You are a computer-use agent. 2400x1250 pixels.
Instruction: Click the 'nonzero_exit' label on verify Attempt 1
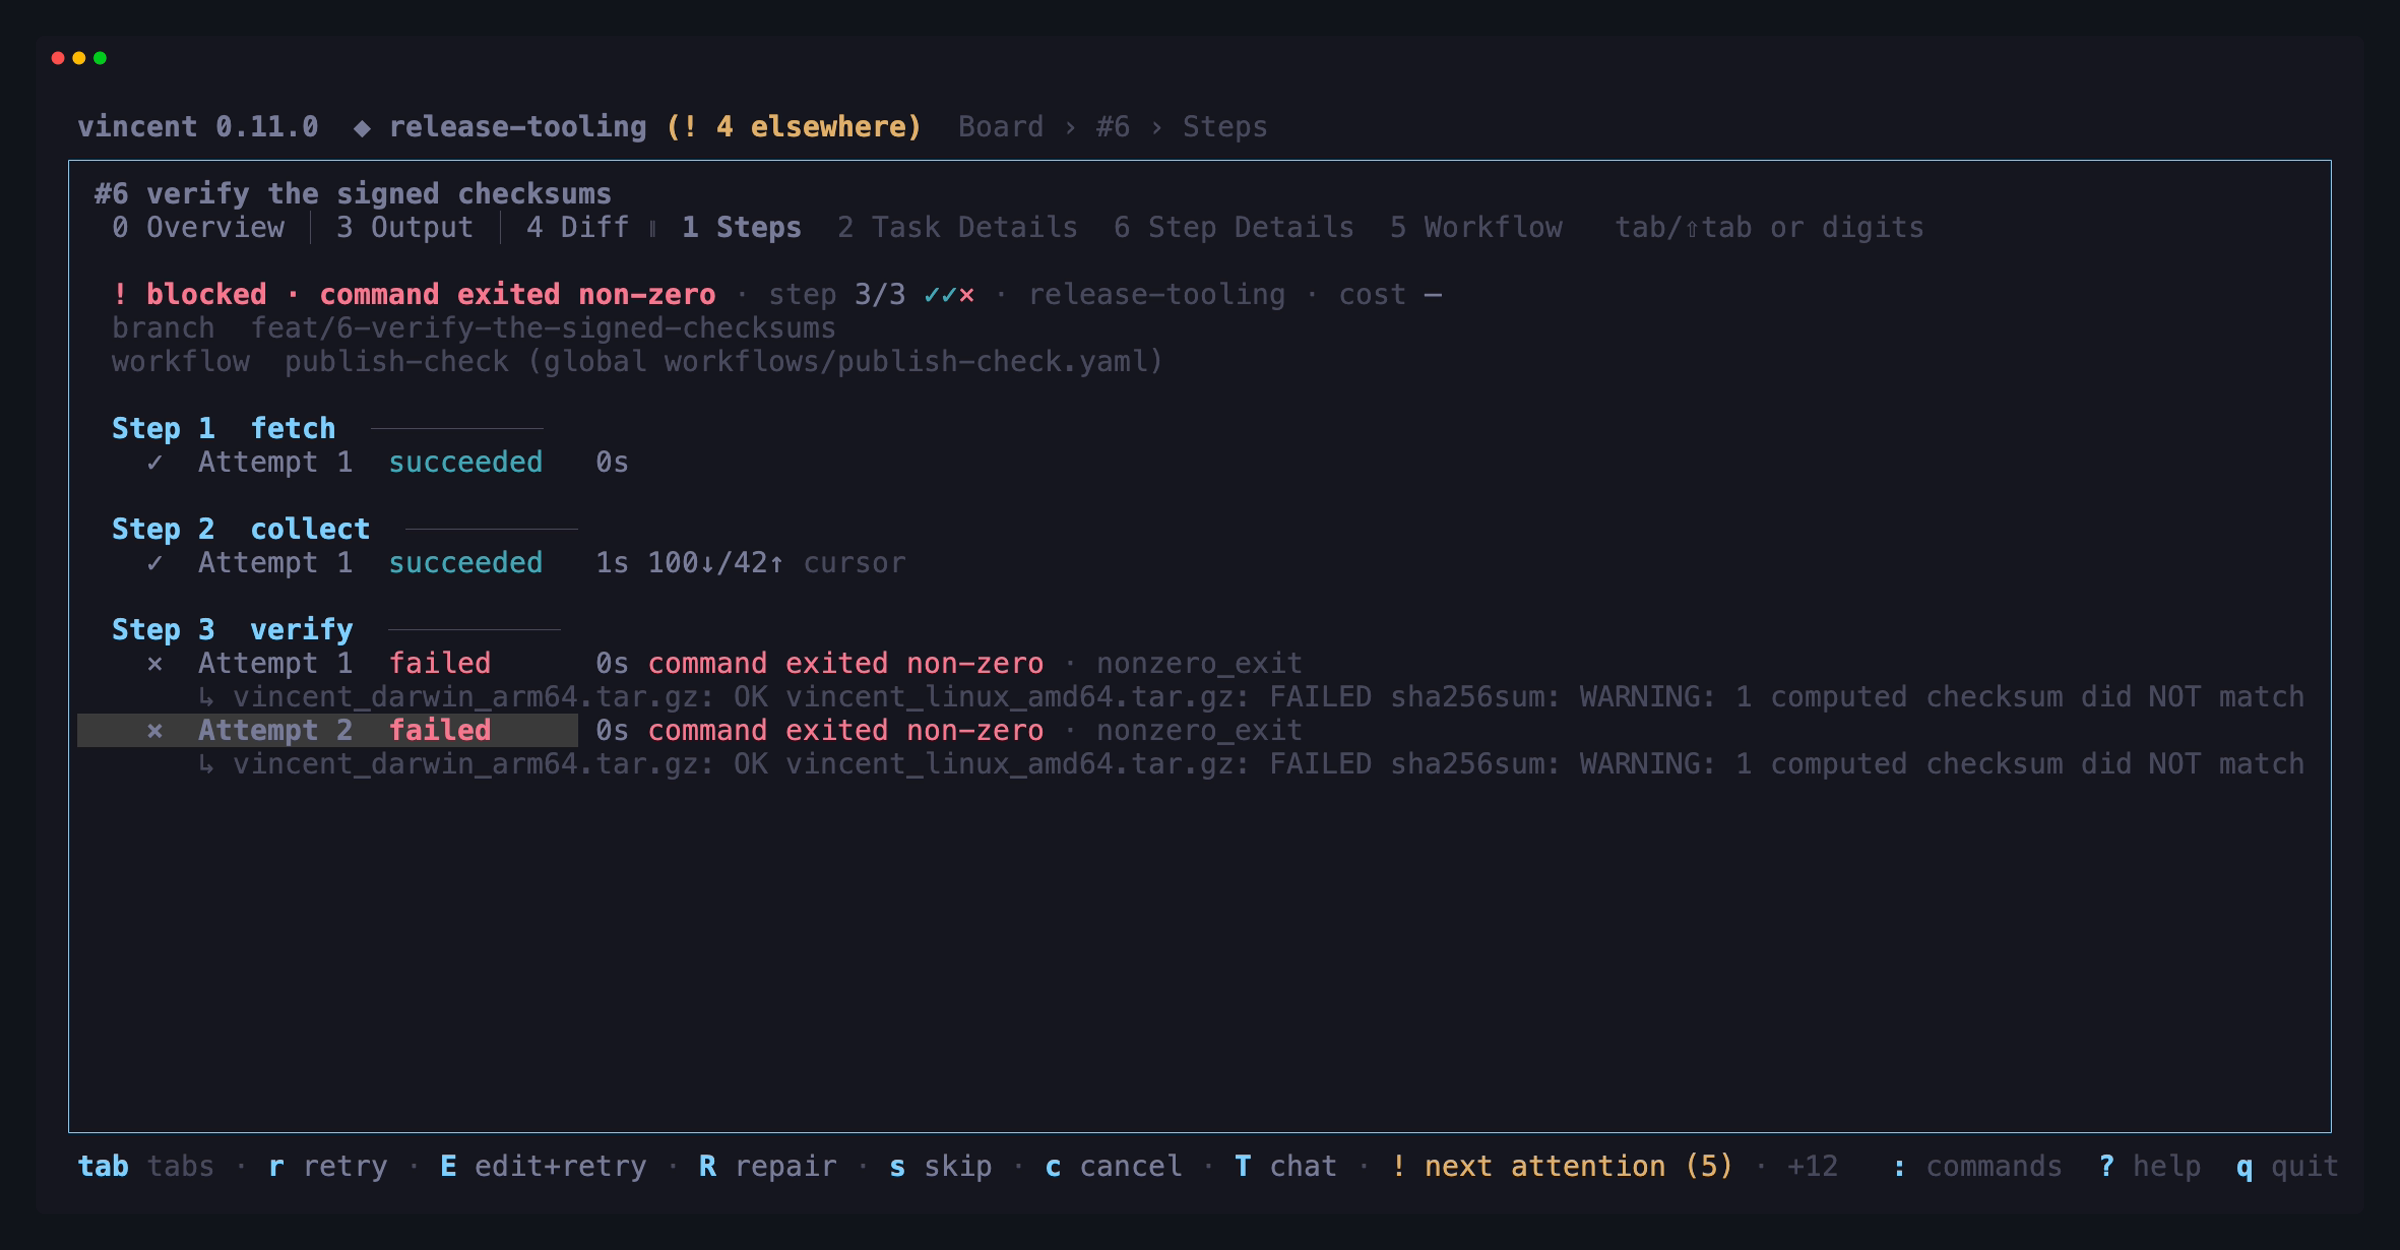[1199, 664]
